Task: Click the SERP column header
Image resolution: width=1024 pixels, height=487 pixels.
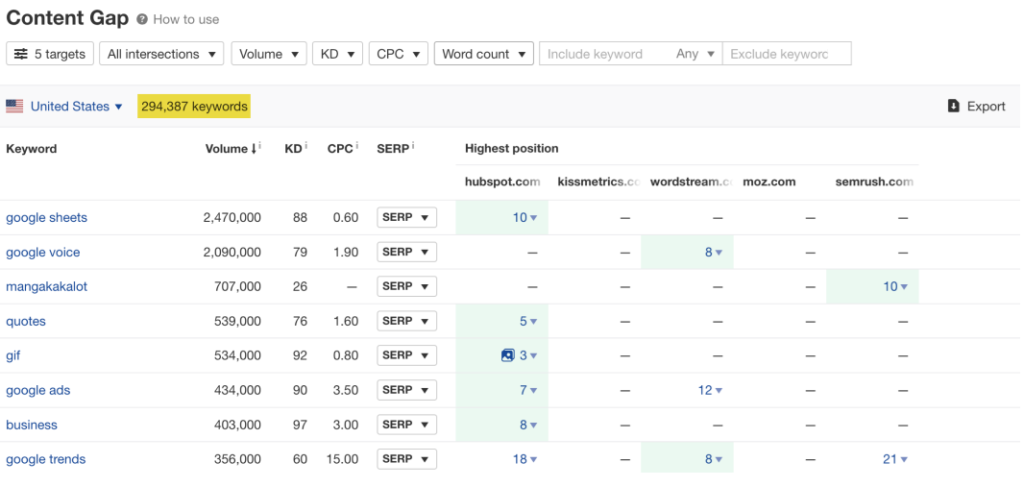Action: (x=392, y=149)
